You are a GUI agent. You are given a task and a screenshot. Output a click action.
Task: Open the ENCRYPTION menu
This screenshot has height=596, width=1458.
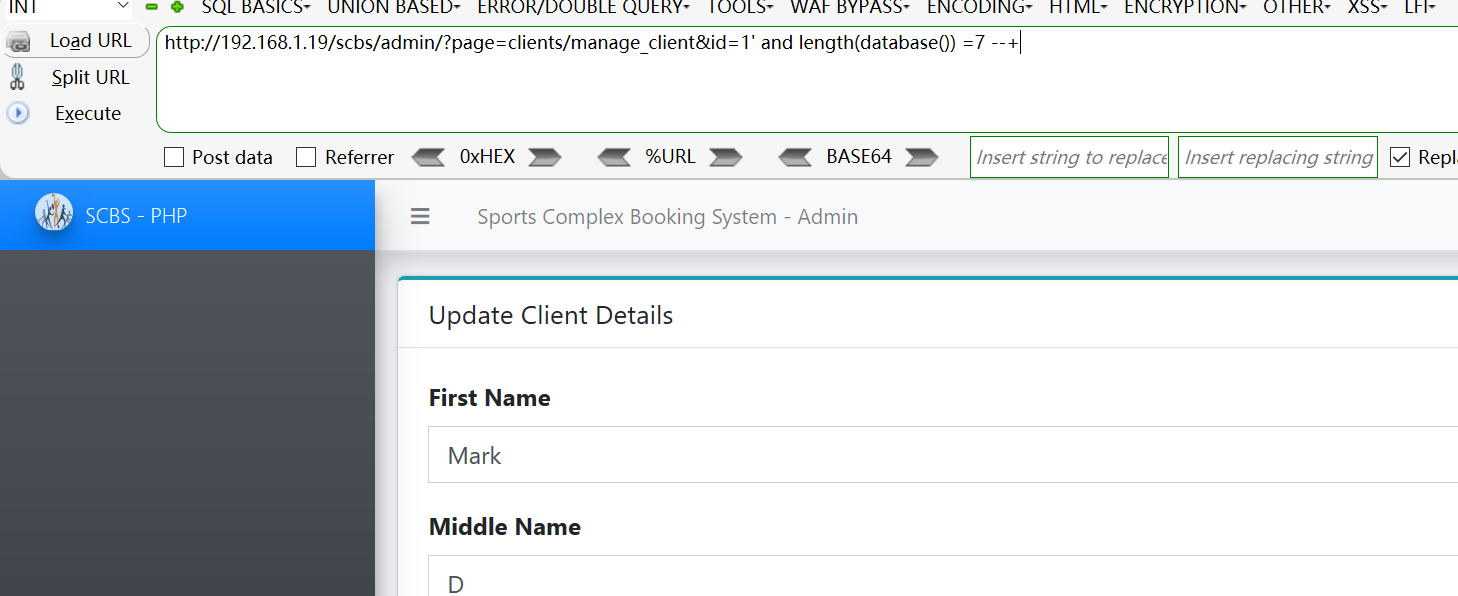(x=1185, y=7)
